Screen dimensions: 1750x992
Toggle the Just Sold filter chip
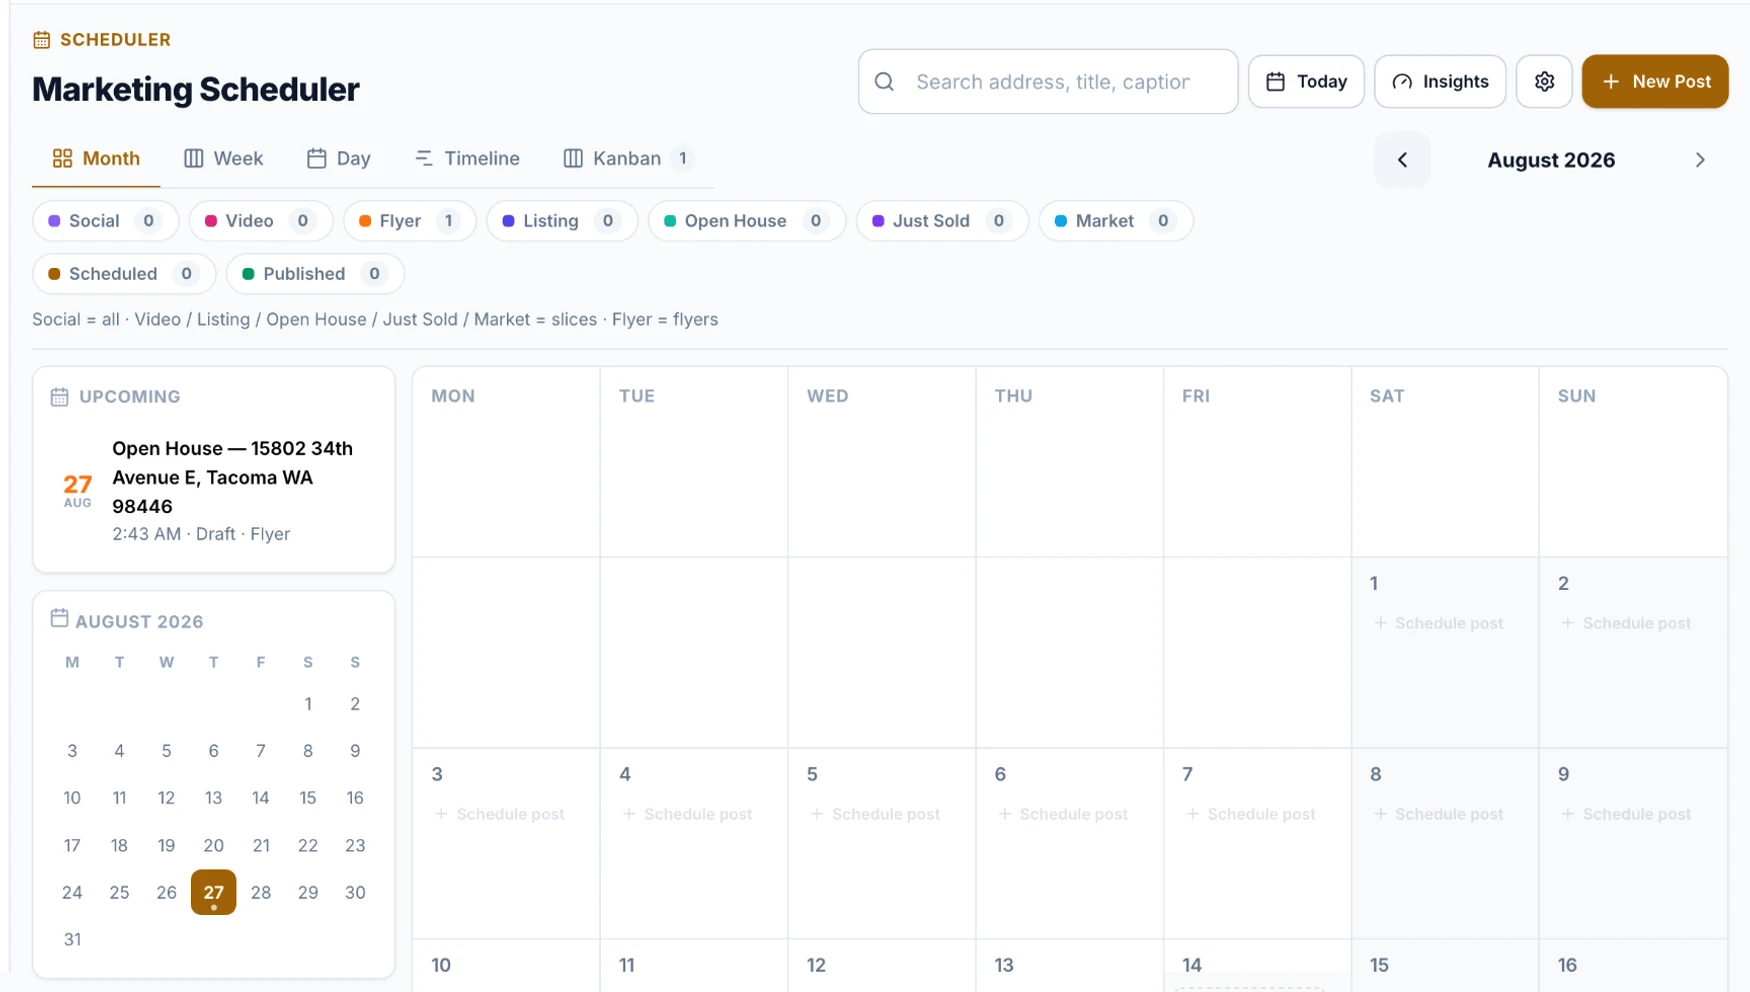point(942,221)
